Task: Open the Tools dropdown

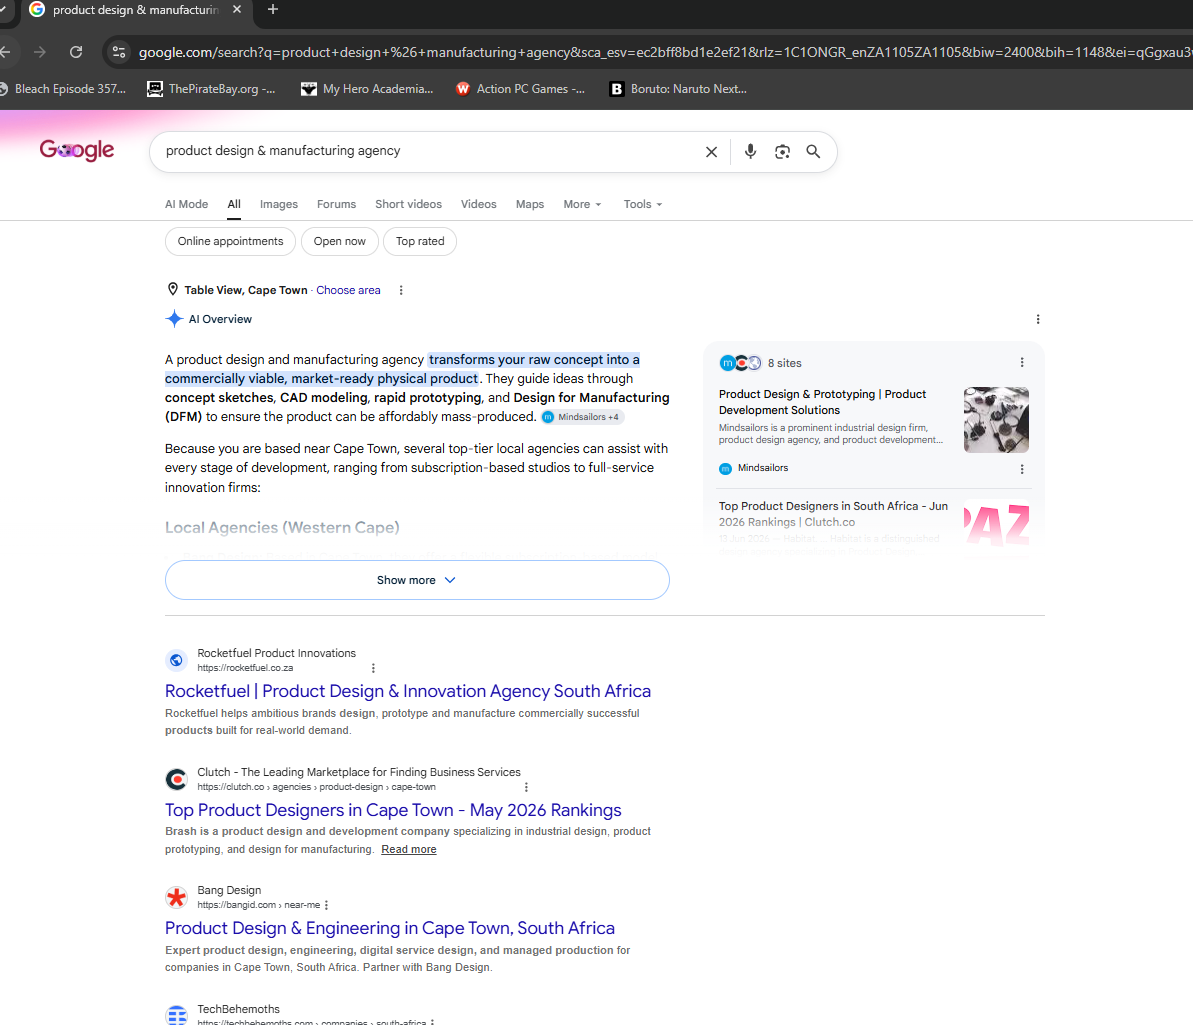Action: click(x=643, y=205)
